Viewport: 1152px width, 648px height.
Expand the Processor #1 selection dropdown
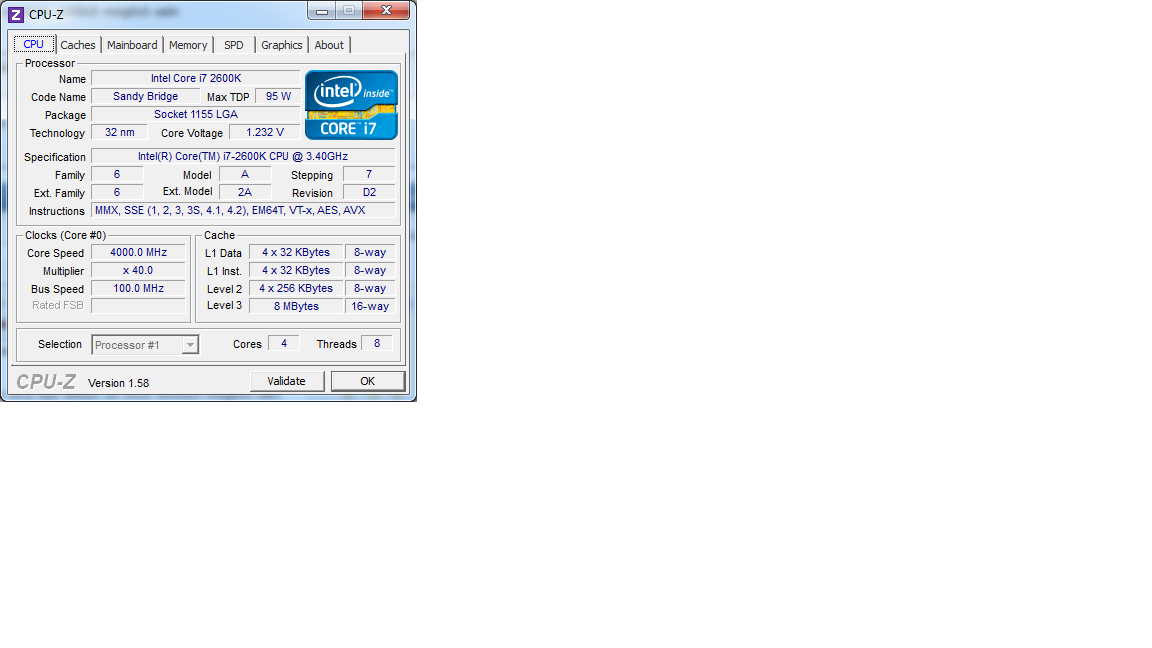[x=190, y=345]
